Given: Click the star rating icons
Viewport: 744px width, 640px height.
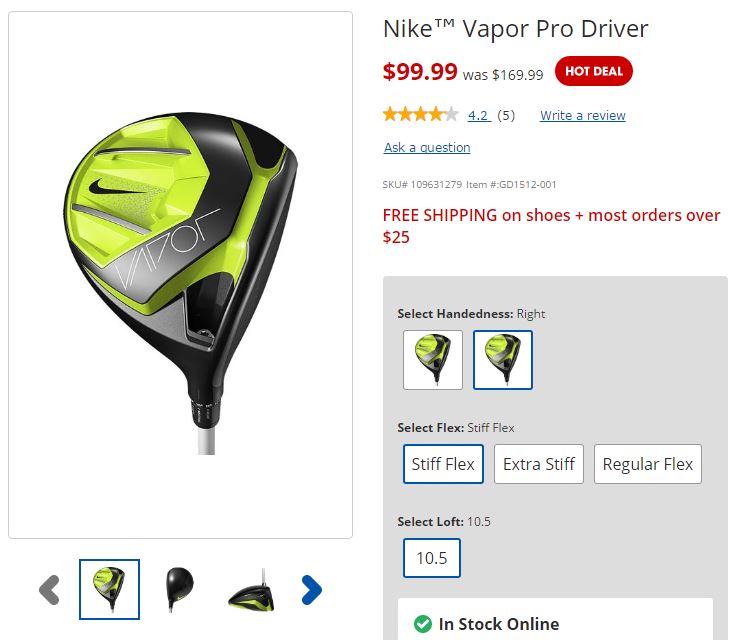Looking at the screenshot, I should [x=421, y=114].
